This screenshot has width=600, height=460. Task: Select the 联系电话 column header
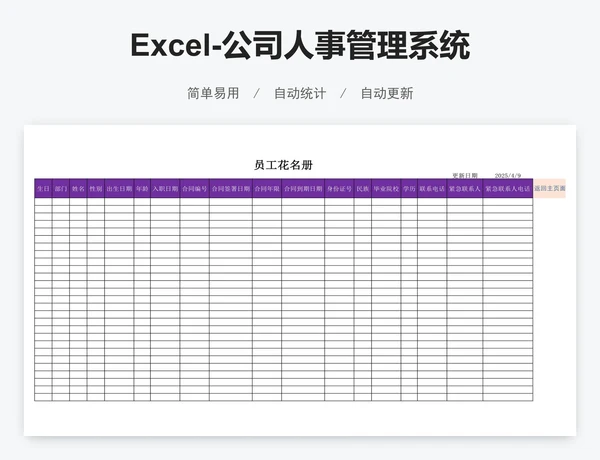coord(432,188)
